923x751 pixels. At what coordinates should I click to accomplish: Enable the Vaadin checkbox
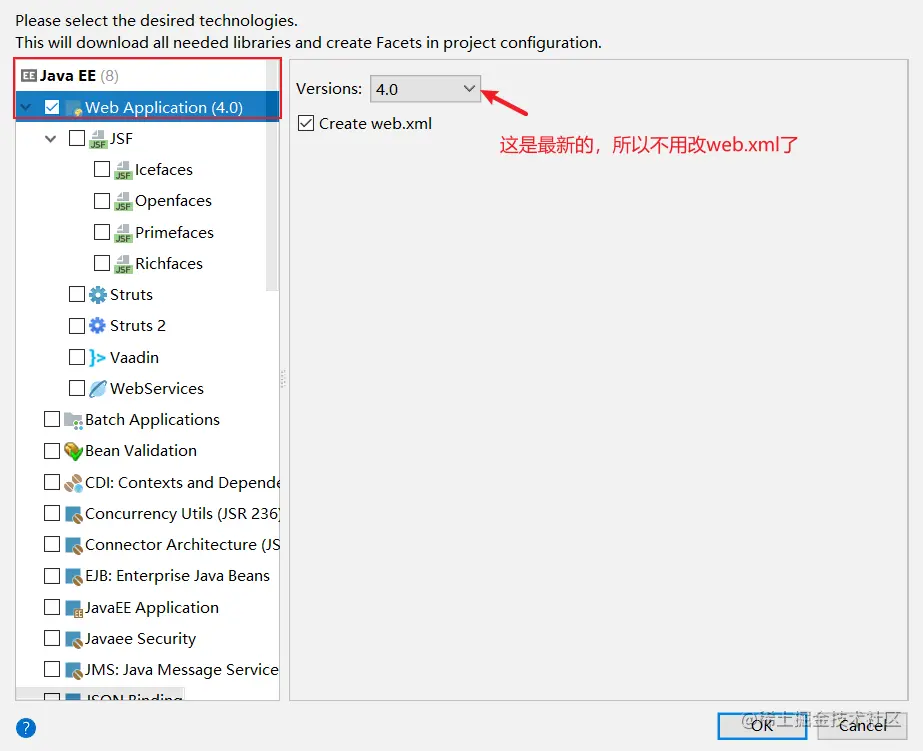(77, 357)
